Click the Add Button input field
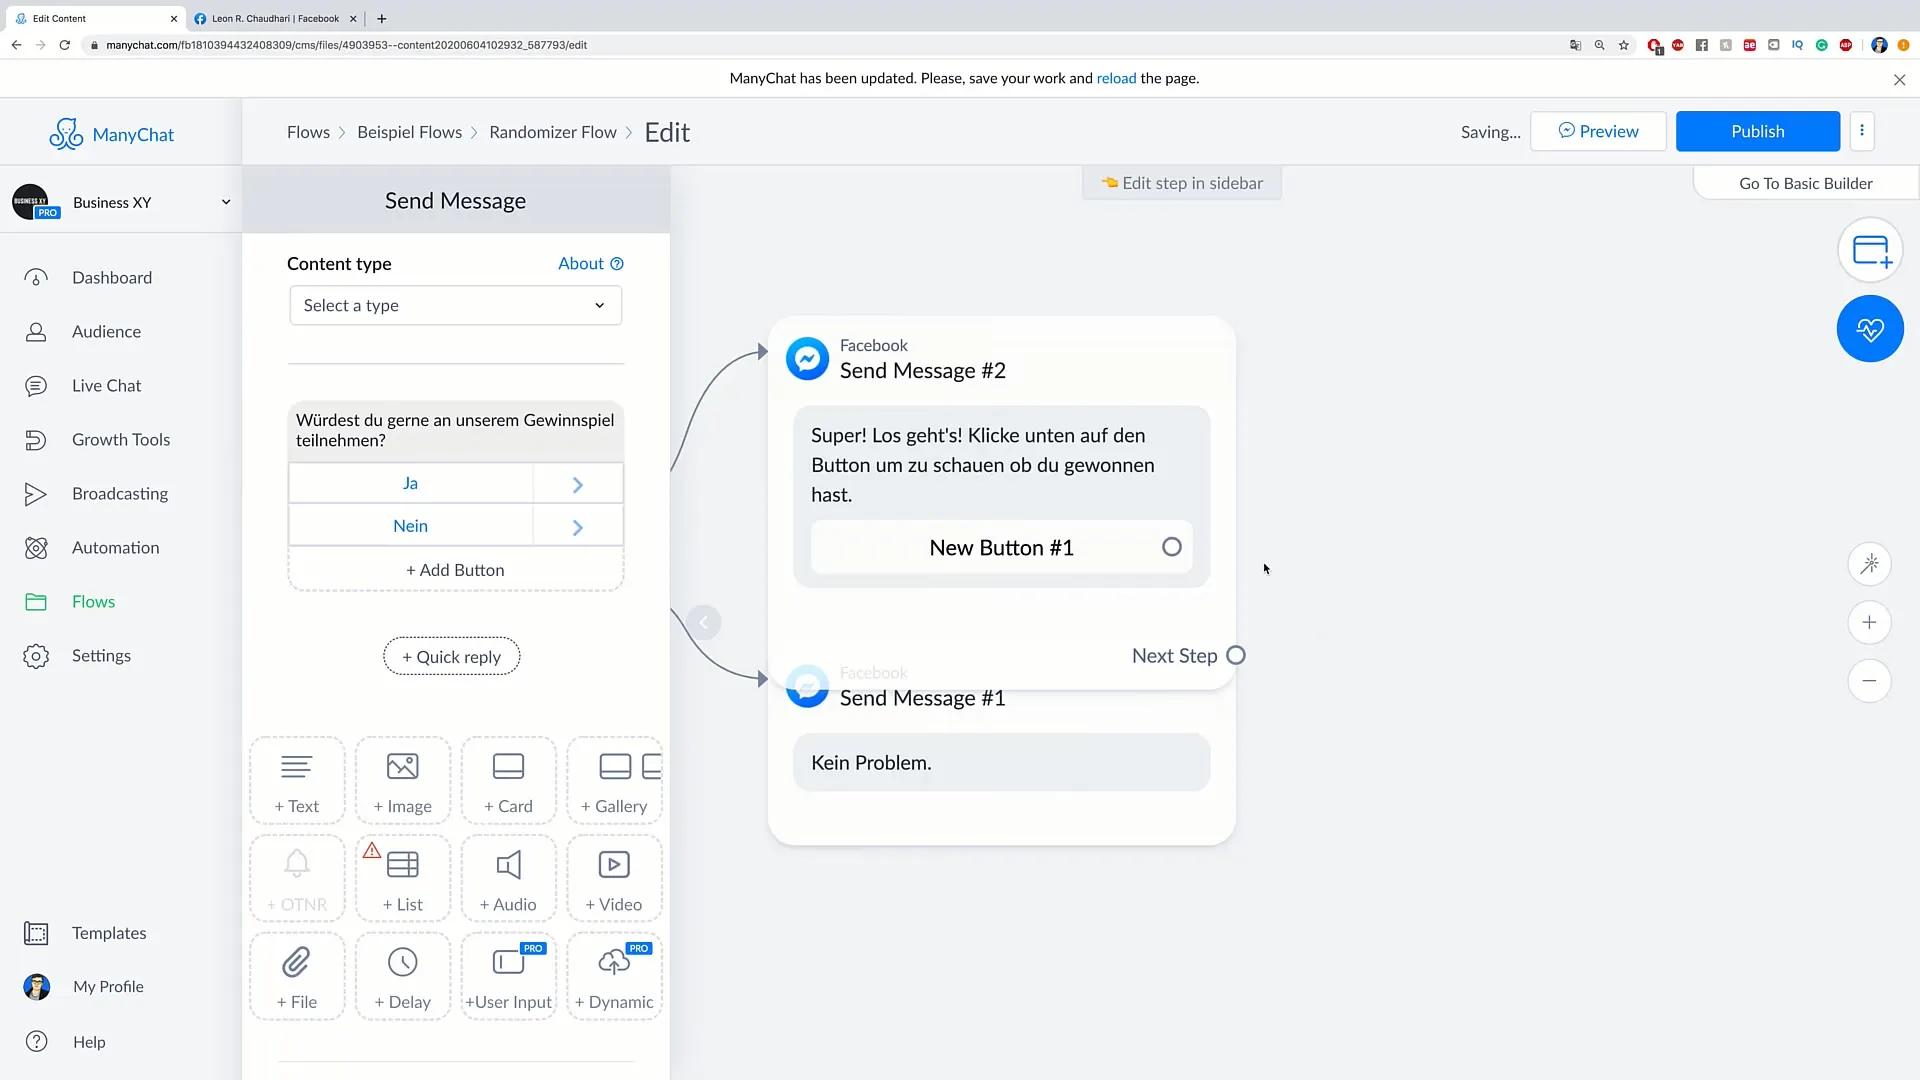Image resolution: width=1920 pixels, height=1080 pixels. click(455, 570)
